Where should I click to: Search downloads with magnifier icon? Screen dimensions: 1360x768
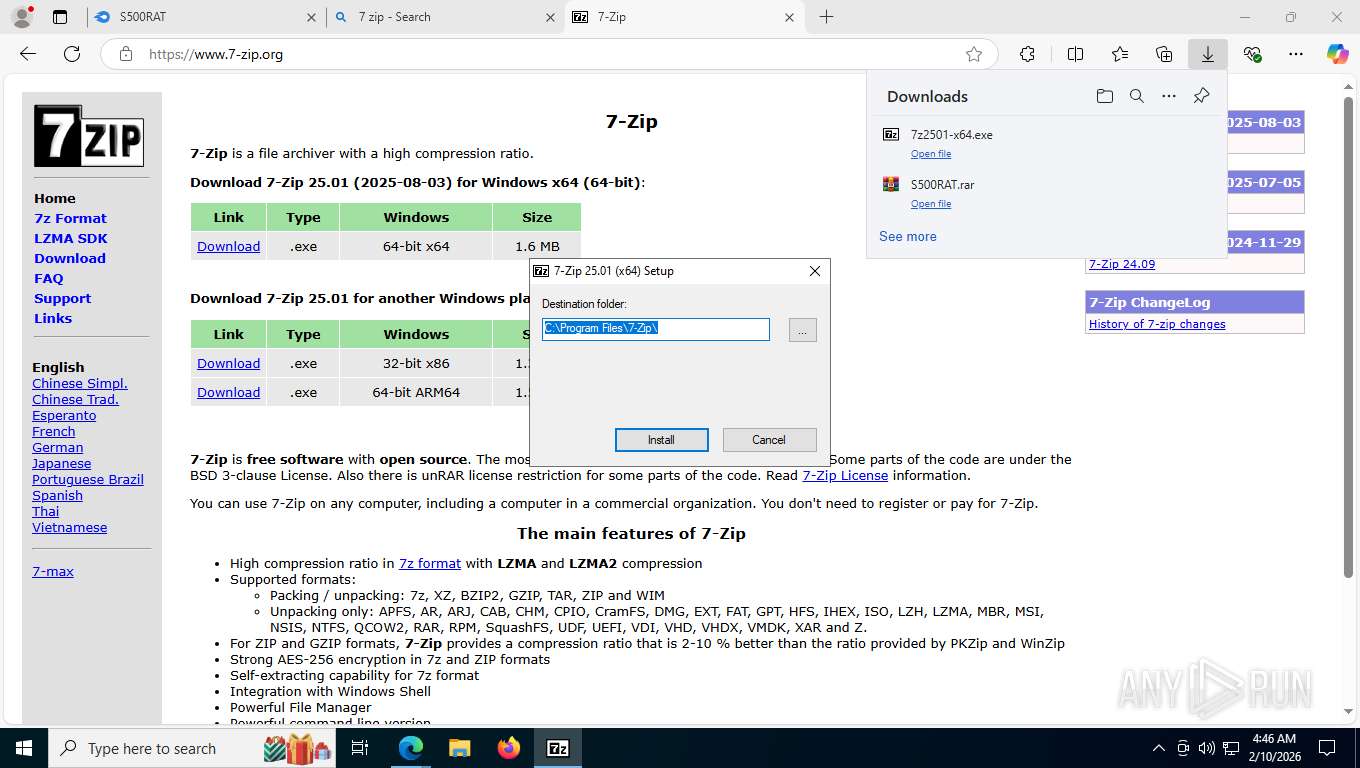(x=1136, y=96)
